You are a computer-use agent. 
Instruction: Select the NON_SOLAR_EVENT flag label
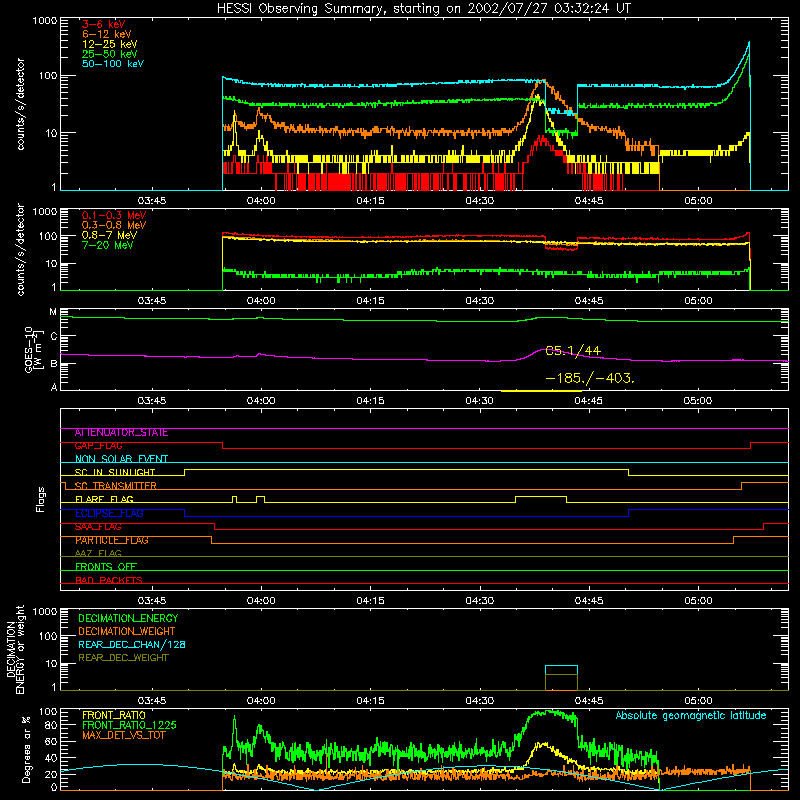[x=121, y=459]
